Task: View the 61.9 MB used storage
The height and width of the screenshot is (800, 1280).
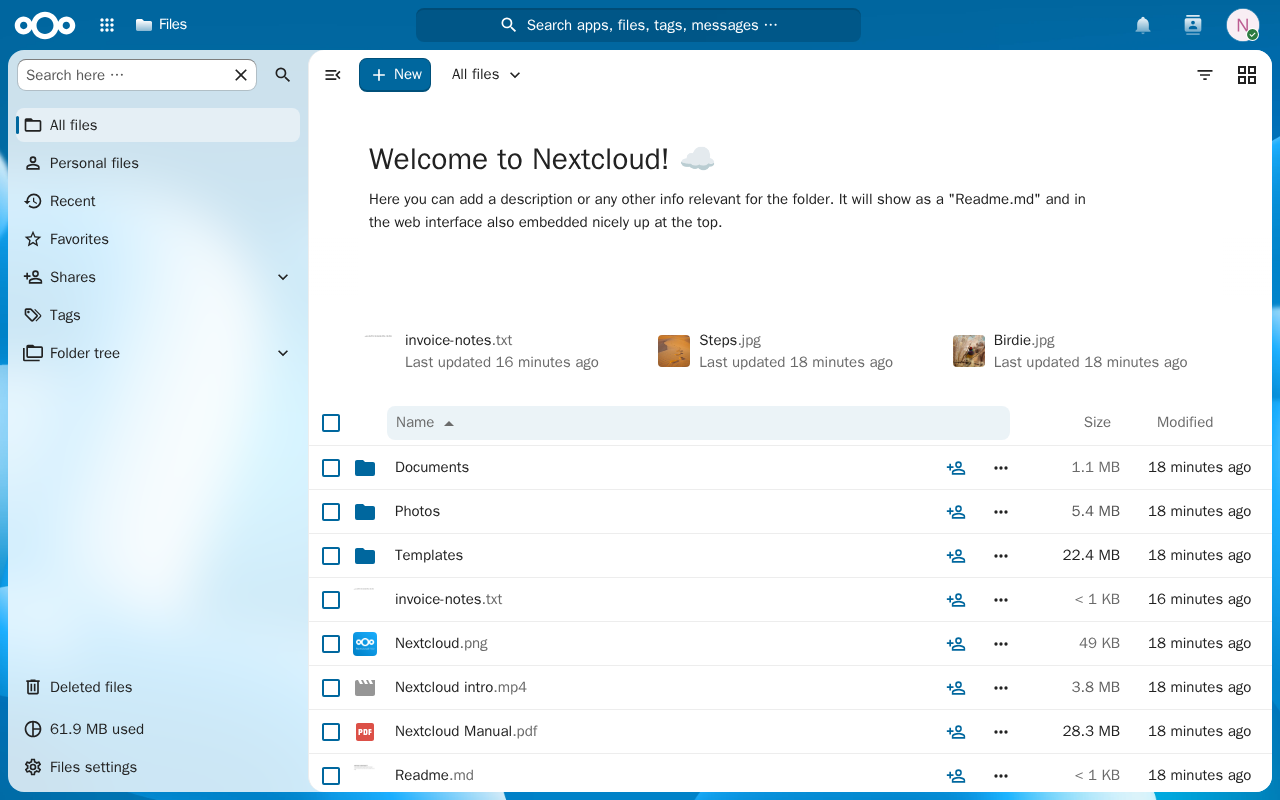Action: pyautogui.click(x=158, y=729)
